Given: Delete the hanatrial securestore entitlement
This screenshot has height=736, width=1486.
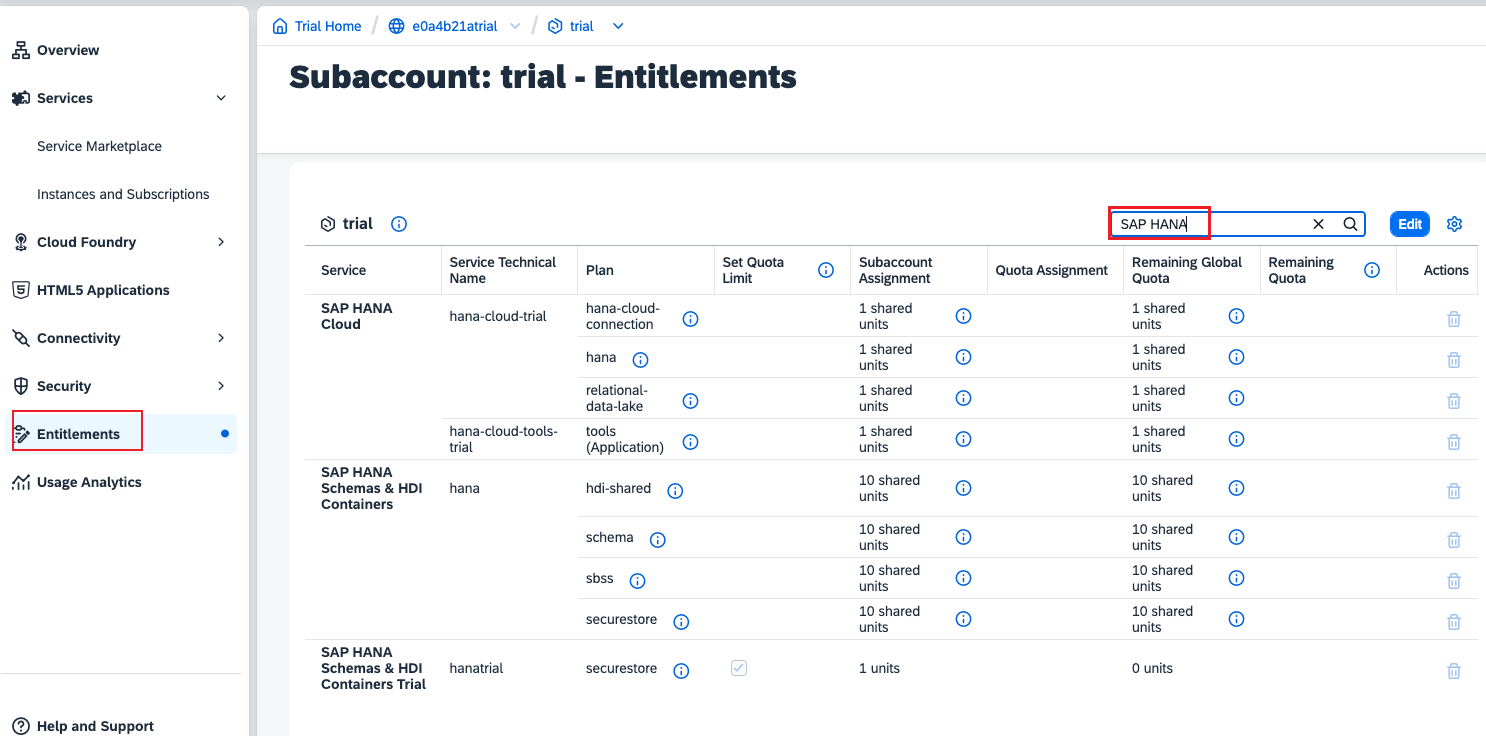Looking at the screenshot, I should [x=1454, y=671].
